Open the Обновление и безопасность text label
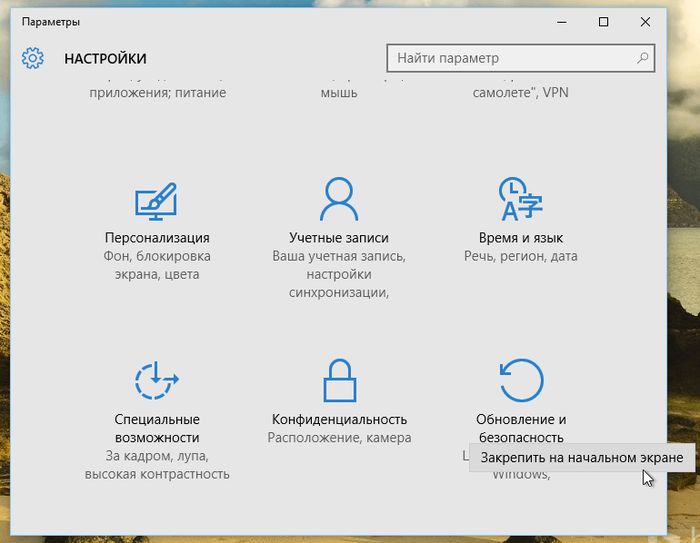This screenshot has width=700, height=543. click(x=520, y=428)
